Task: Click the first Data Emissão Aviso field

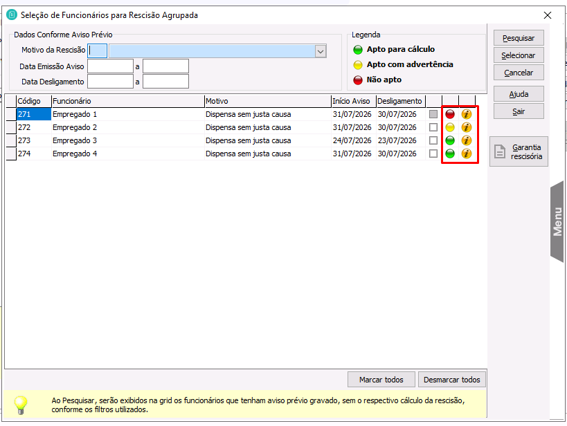Action: tap(111, 67)
